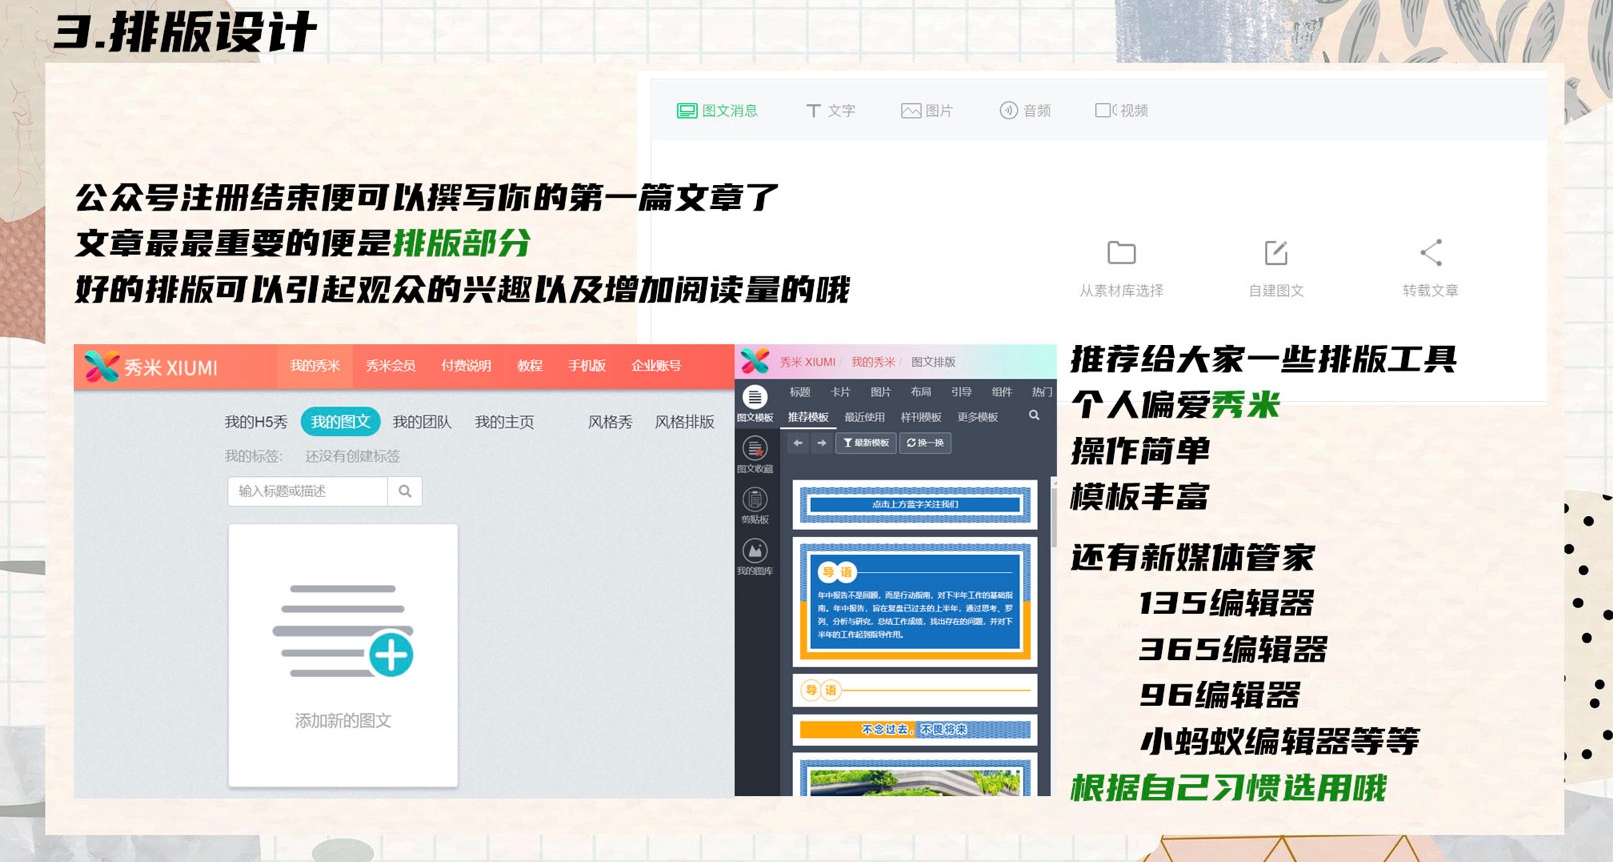Switch to the 推荐模板 tab

pos(808,417)
